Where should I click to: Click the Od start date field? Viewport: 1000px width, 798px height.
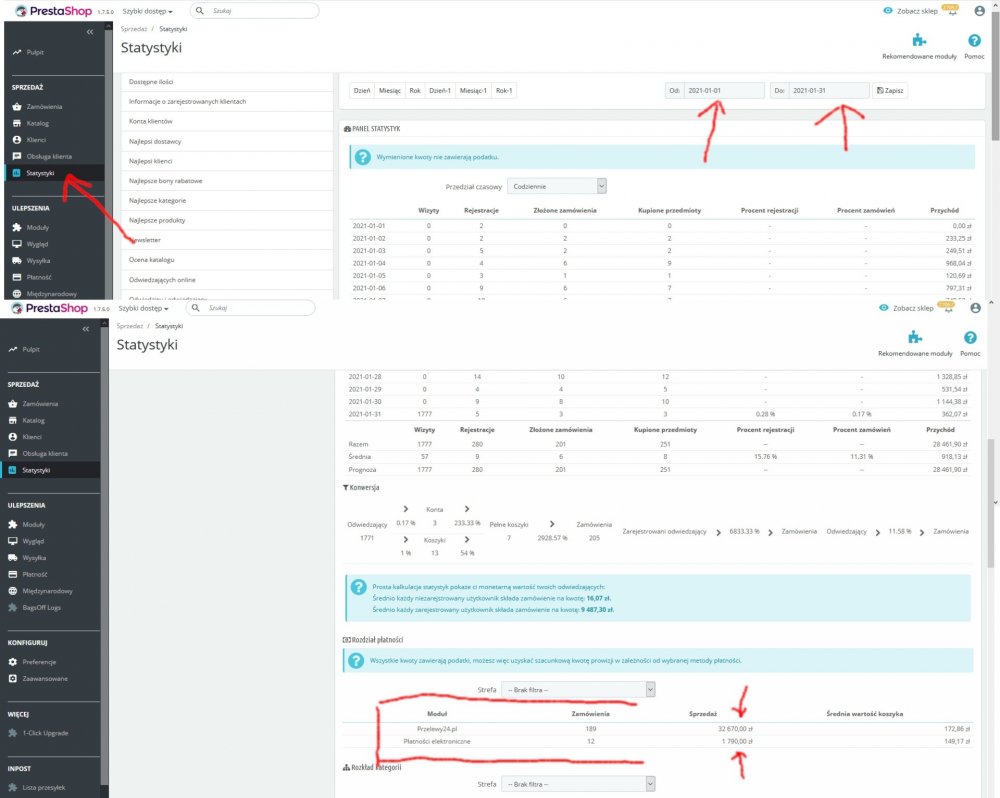pyautogui.click(x=724, y=91)
